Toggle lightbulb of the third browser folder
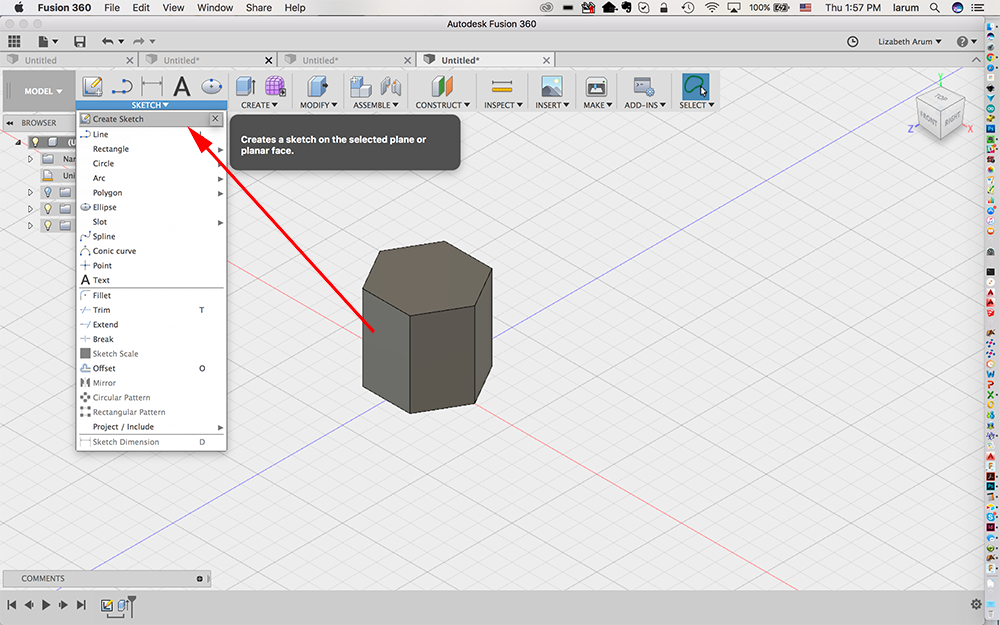1000x625 pixels. [x=48, y=192]
